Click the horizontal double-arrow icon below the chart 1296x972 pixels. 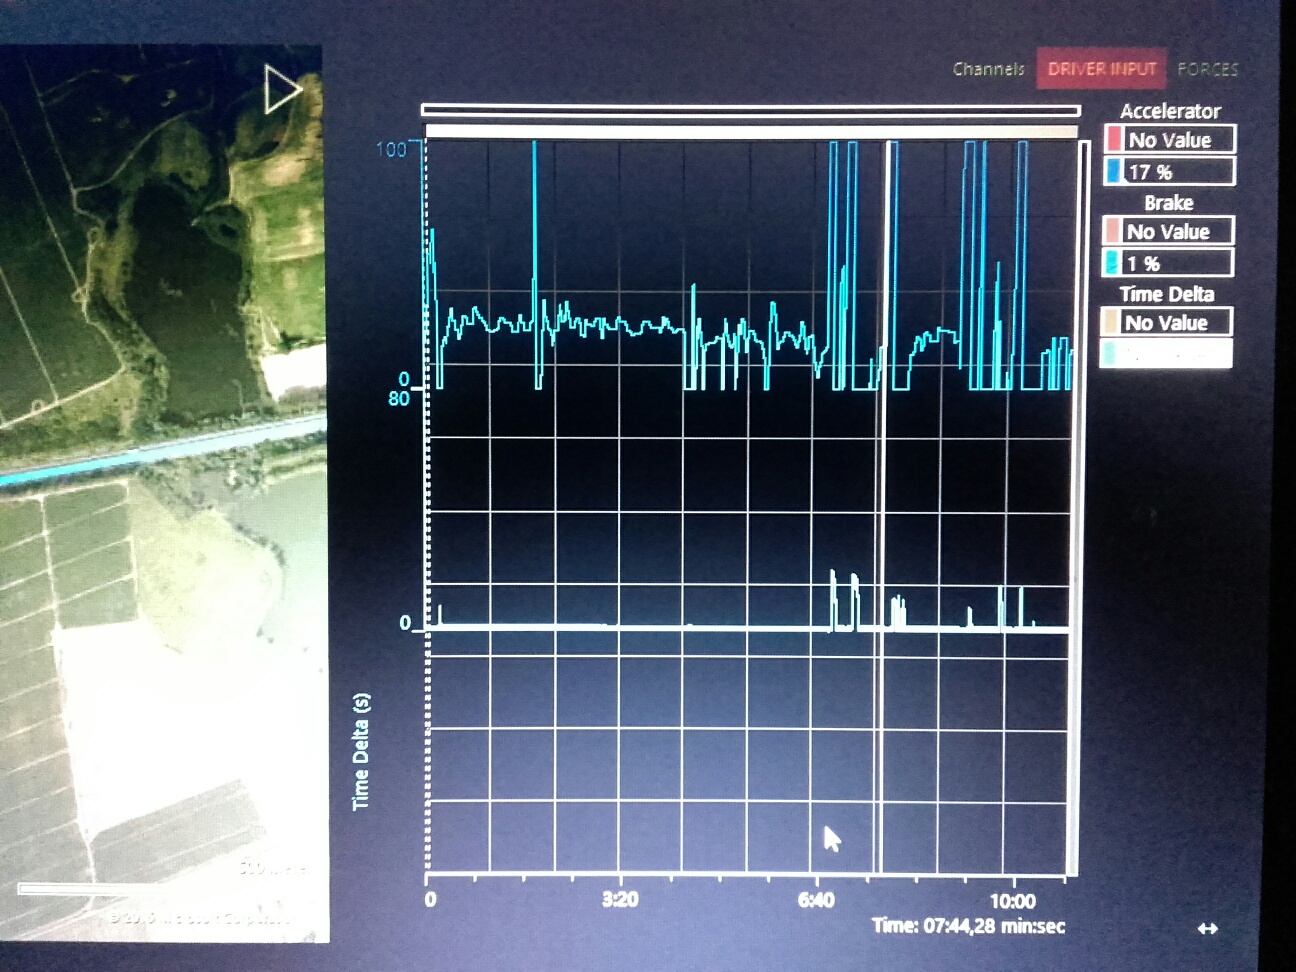tap(1207, 929)
